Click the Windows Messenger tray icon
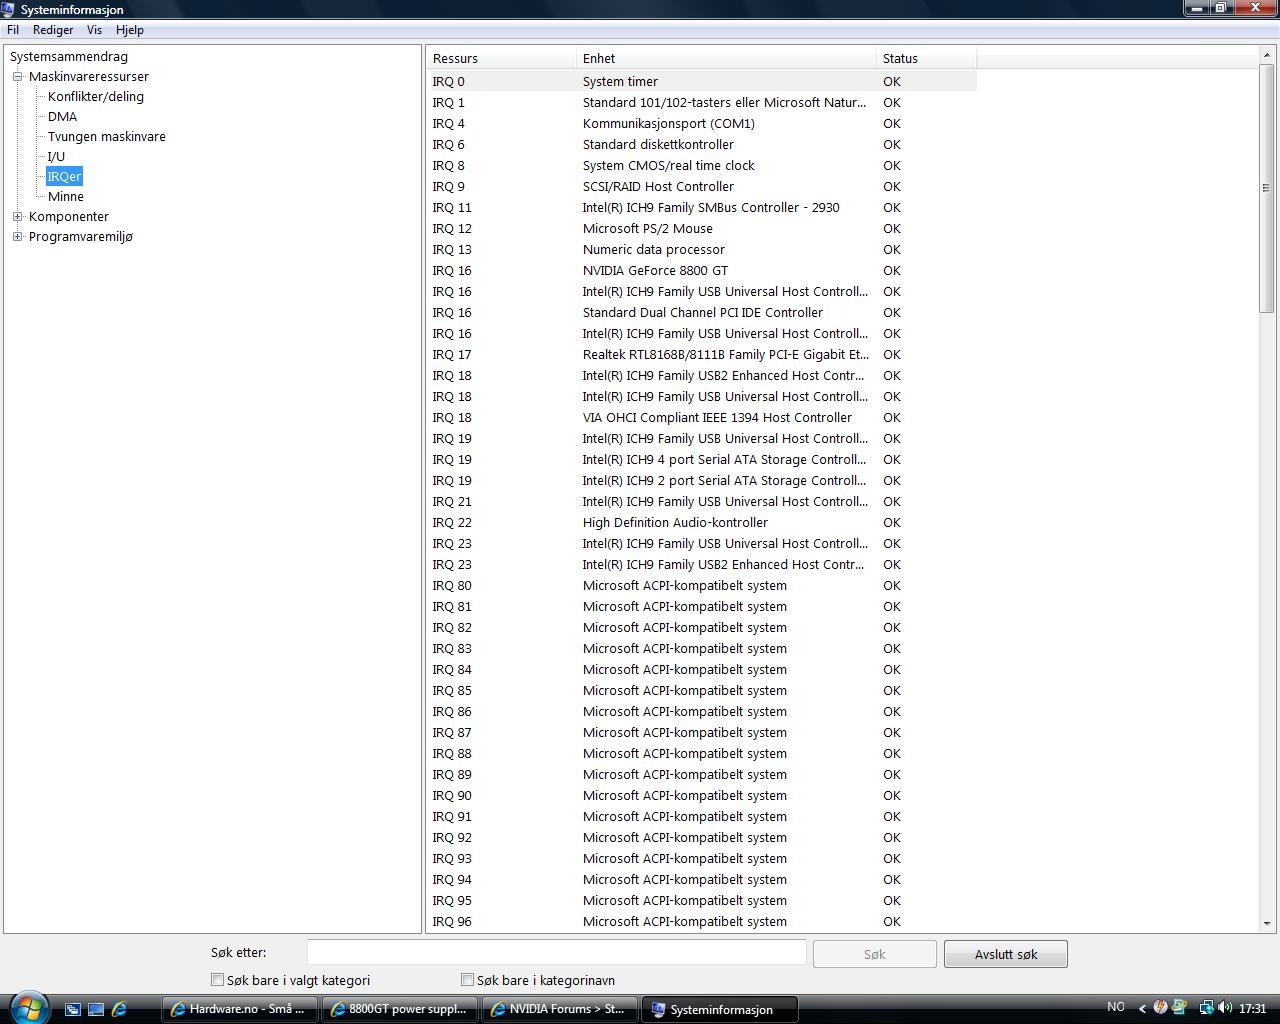The height and width of the screenshot is (1024, 1280). pyautogui.click(x=1179, y=1008)
